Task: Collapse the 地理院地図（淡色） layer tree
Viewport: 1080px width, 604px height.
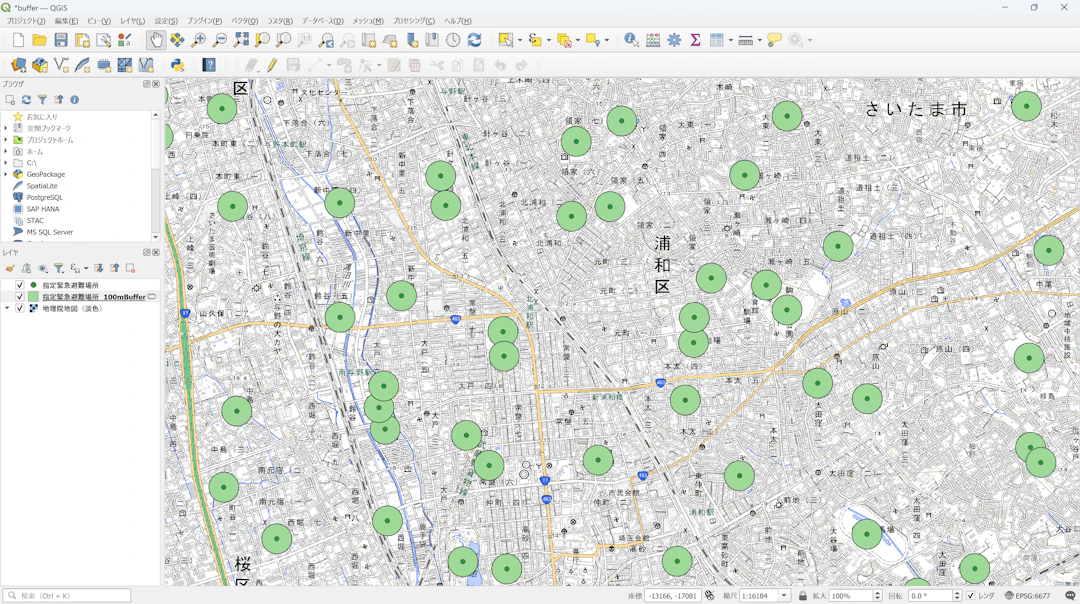Action: point(7,309)
